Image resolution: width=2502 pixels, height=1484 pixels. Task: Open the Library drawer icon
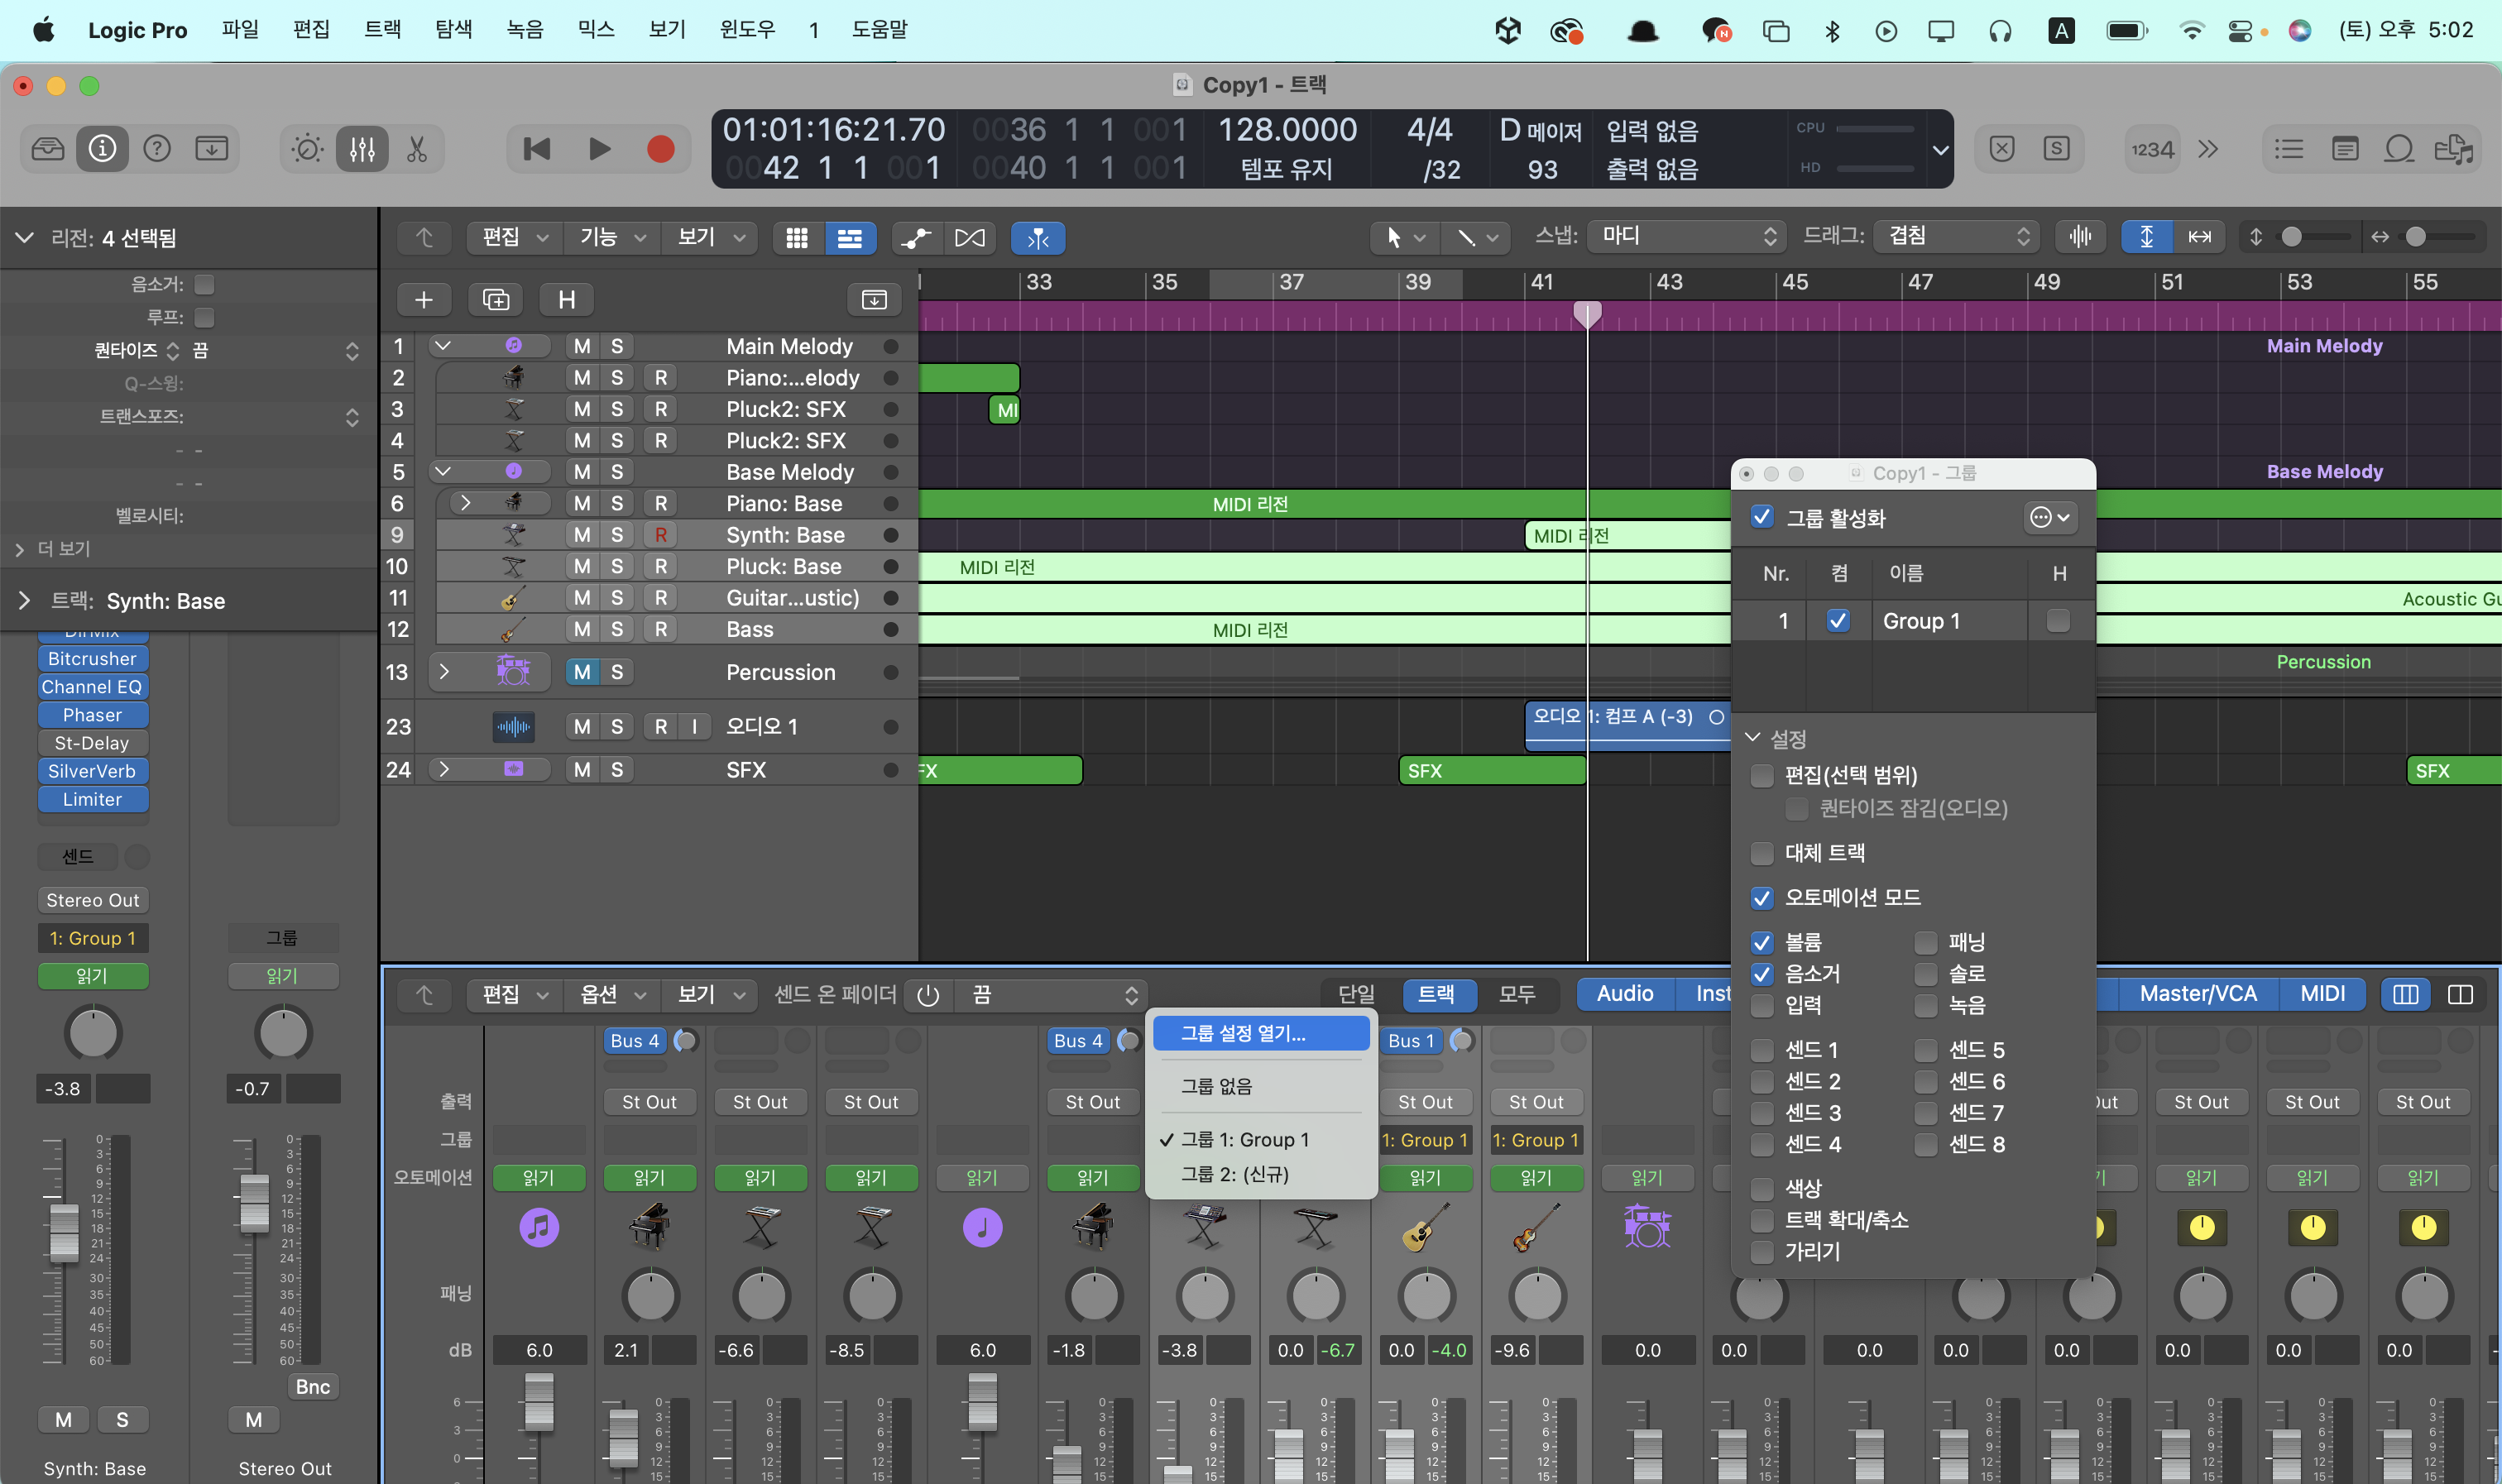click(x=48, y=150)
